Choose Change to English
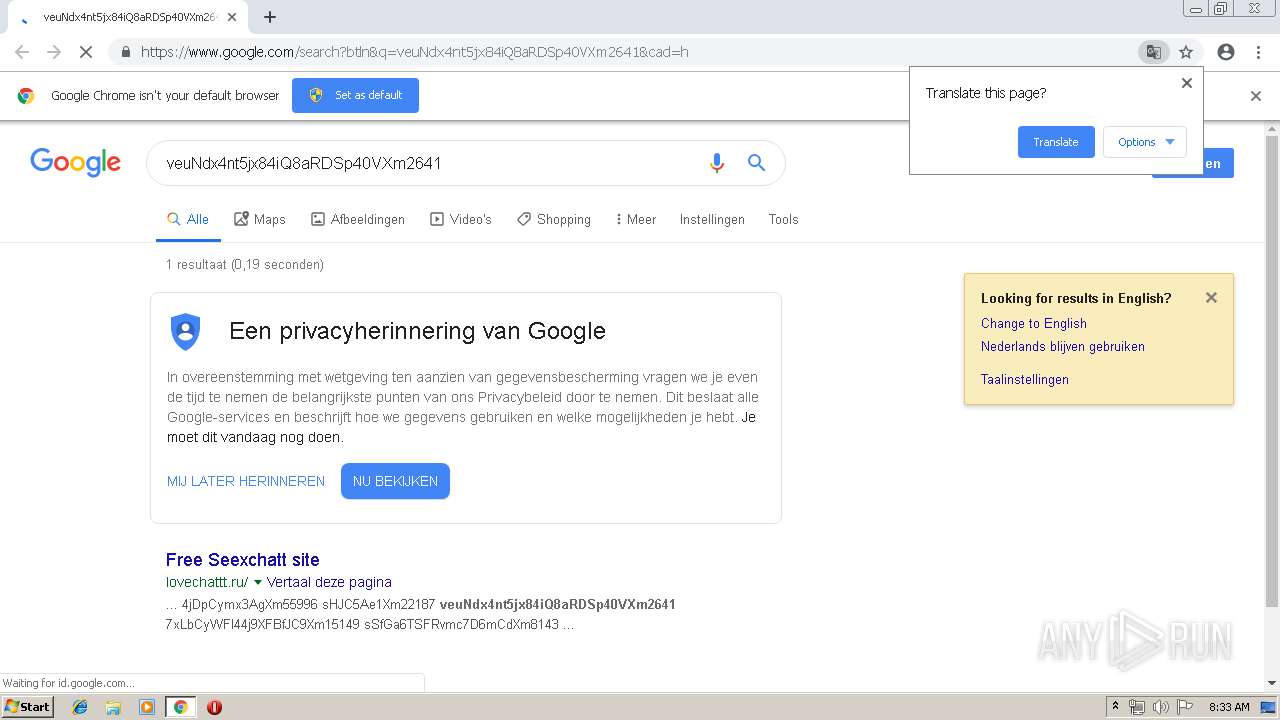The height and width of the screenshot is (720, 1280). pyautogui.click(x=1034, y=323)
